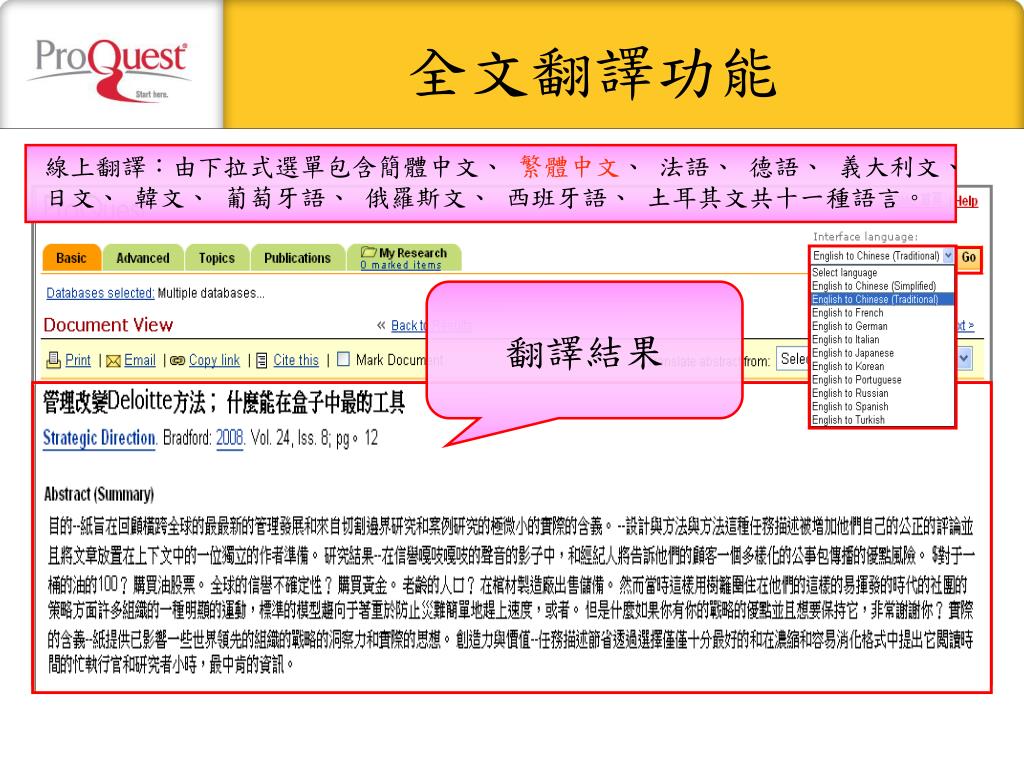Click the chain link icon beside Copy link
Image resolution: width=1024 pixels, height=768 pixels.
click(x=177, y=360)
